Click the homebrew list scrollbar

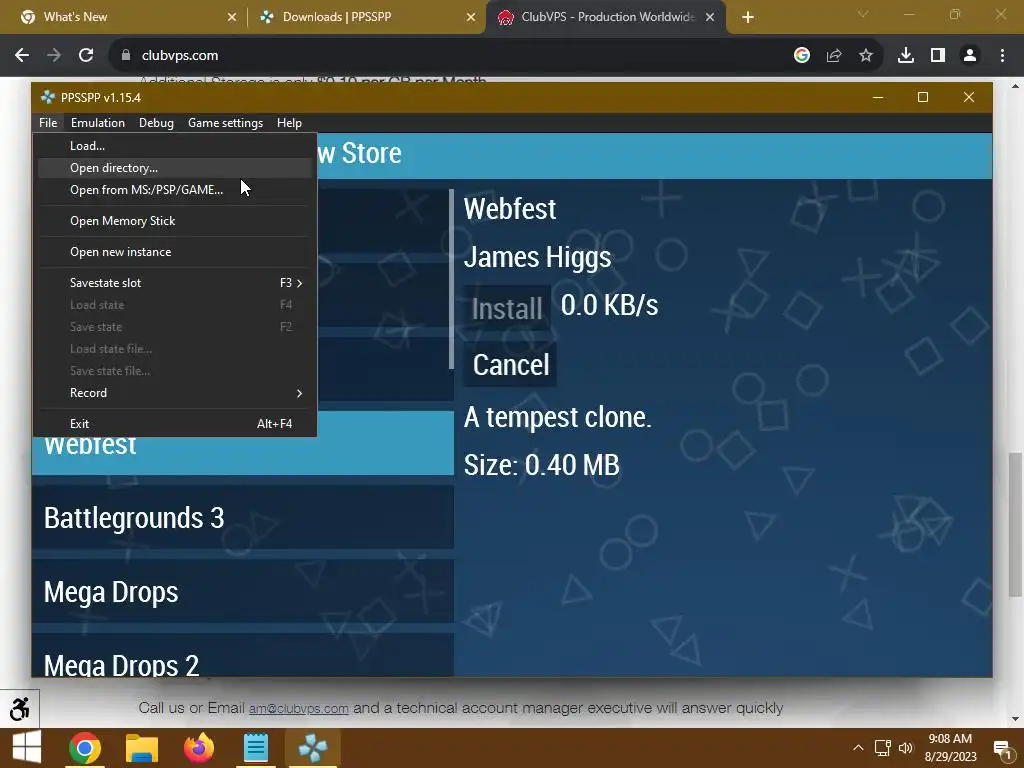[x=451, y=280]
